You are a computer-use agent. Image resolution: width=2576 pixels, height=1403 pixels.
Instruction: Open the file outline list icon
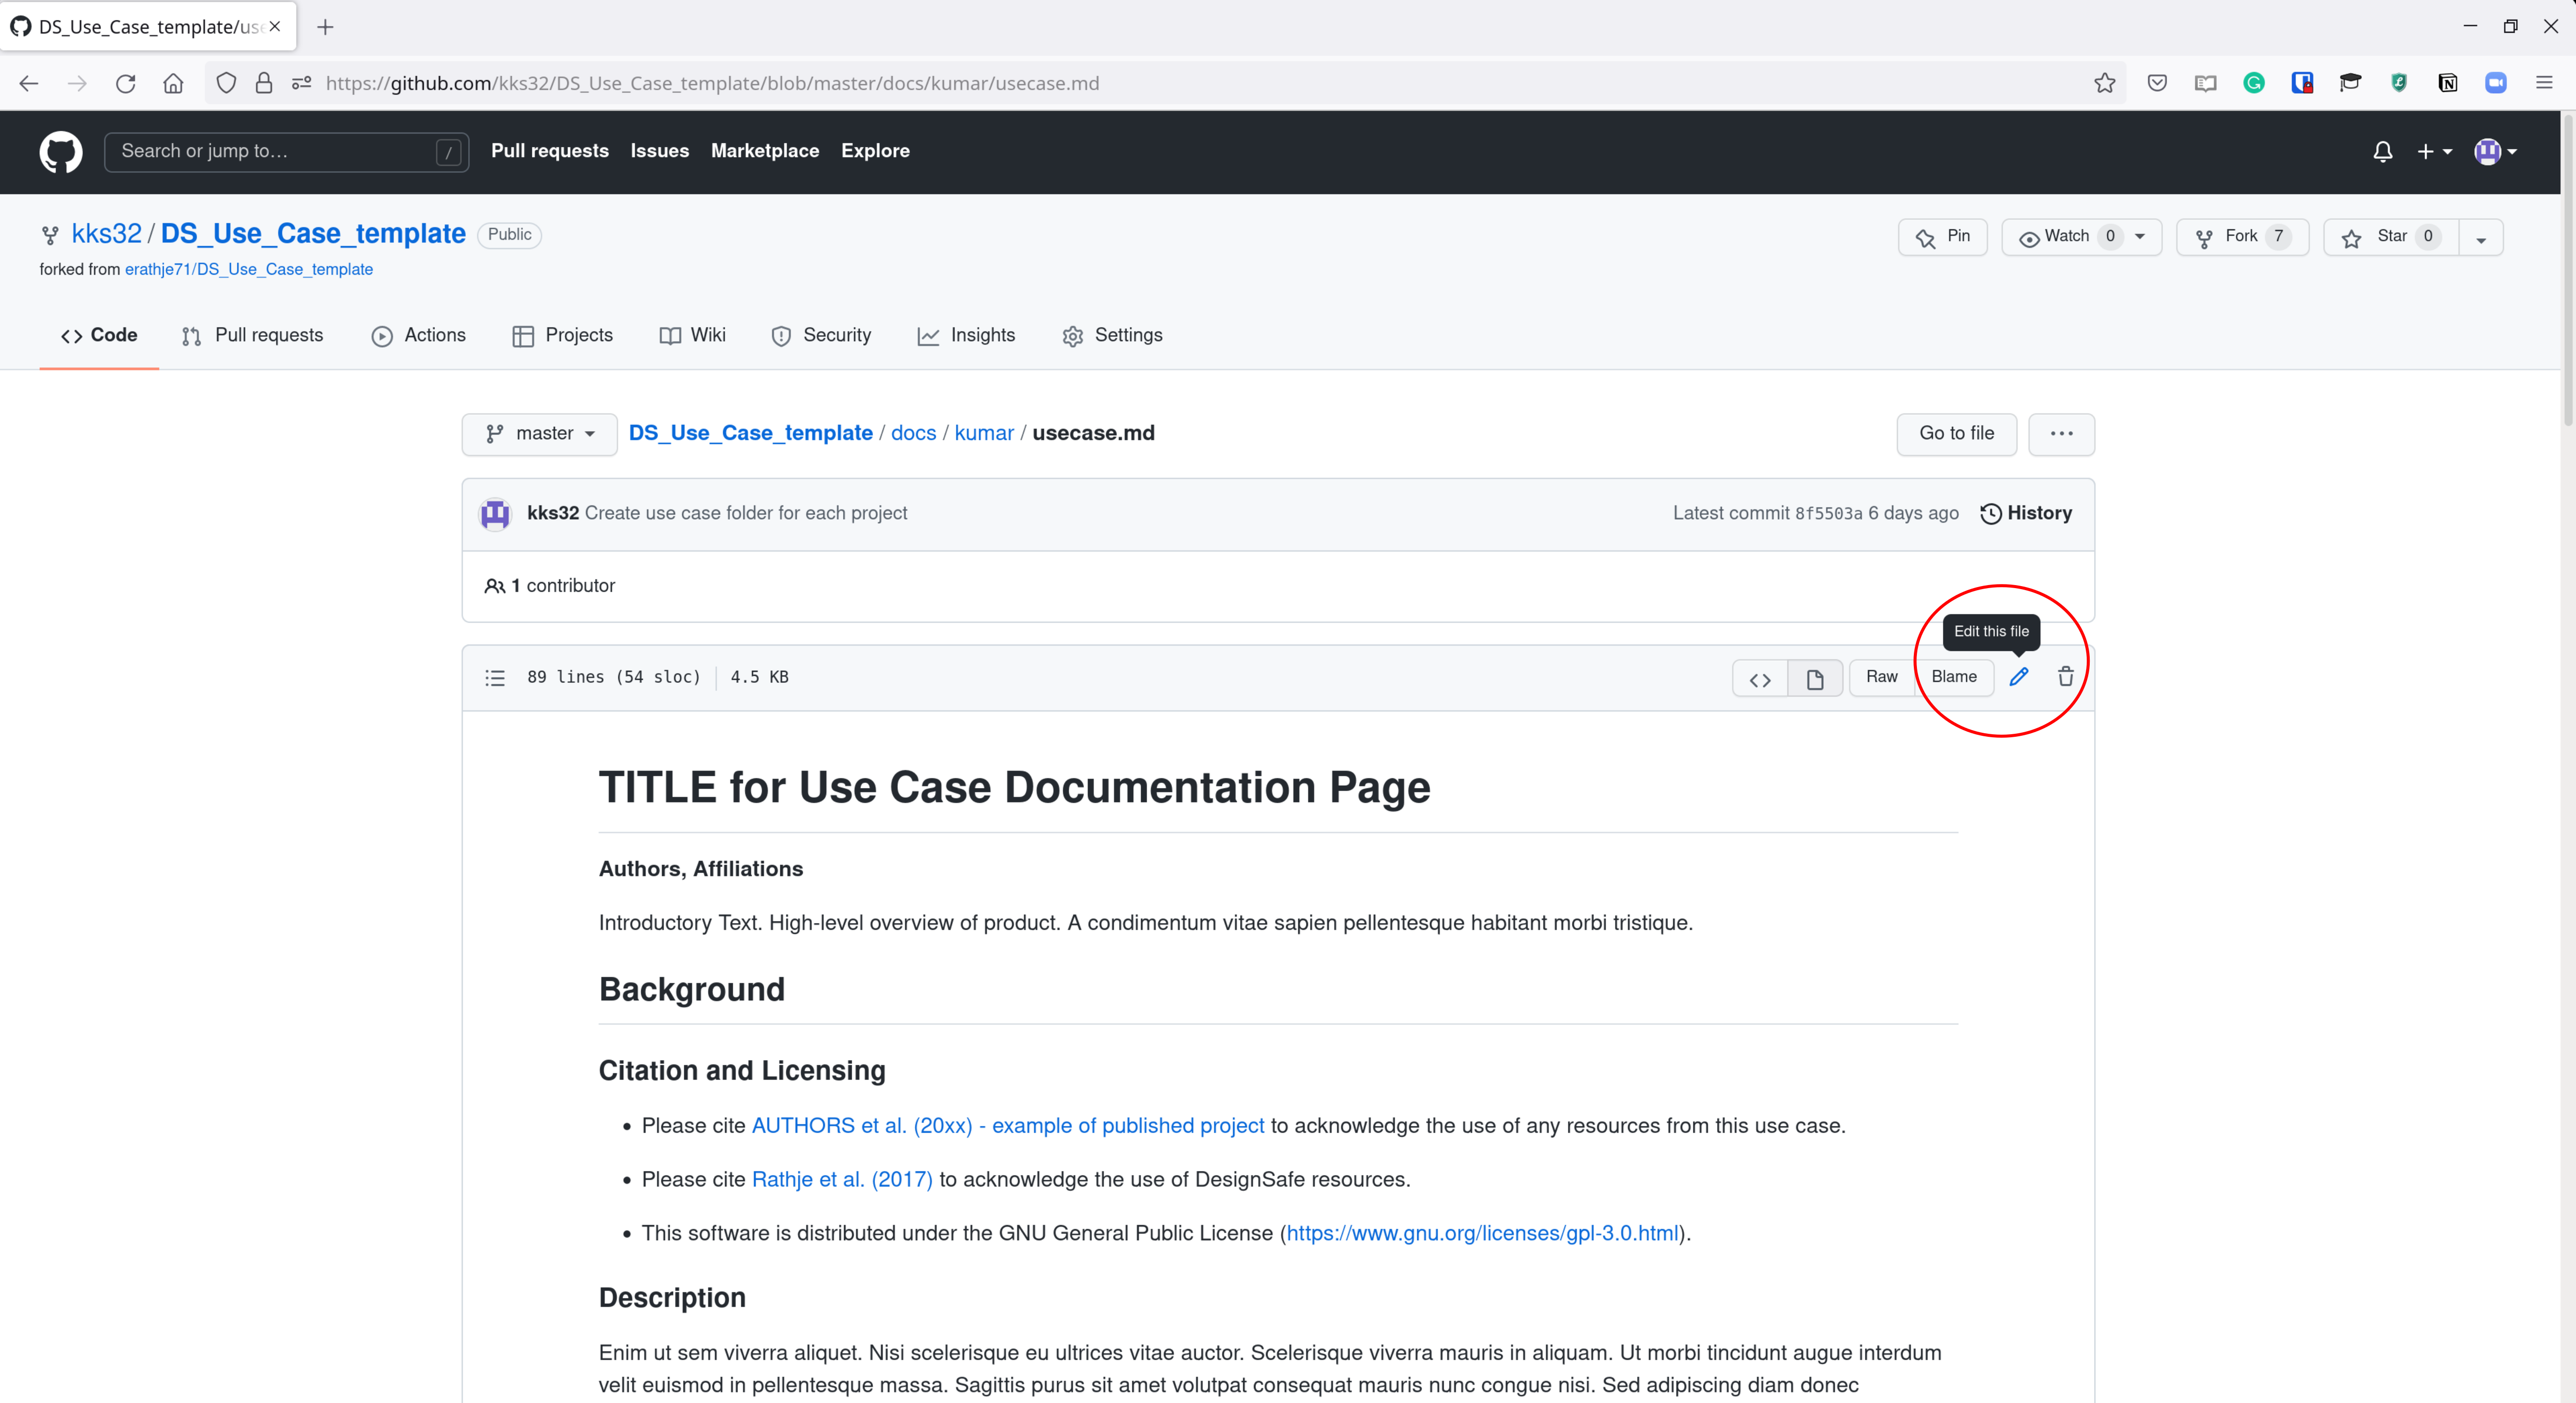(495, 678)
